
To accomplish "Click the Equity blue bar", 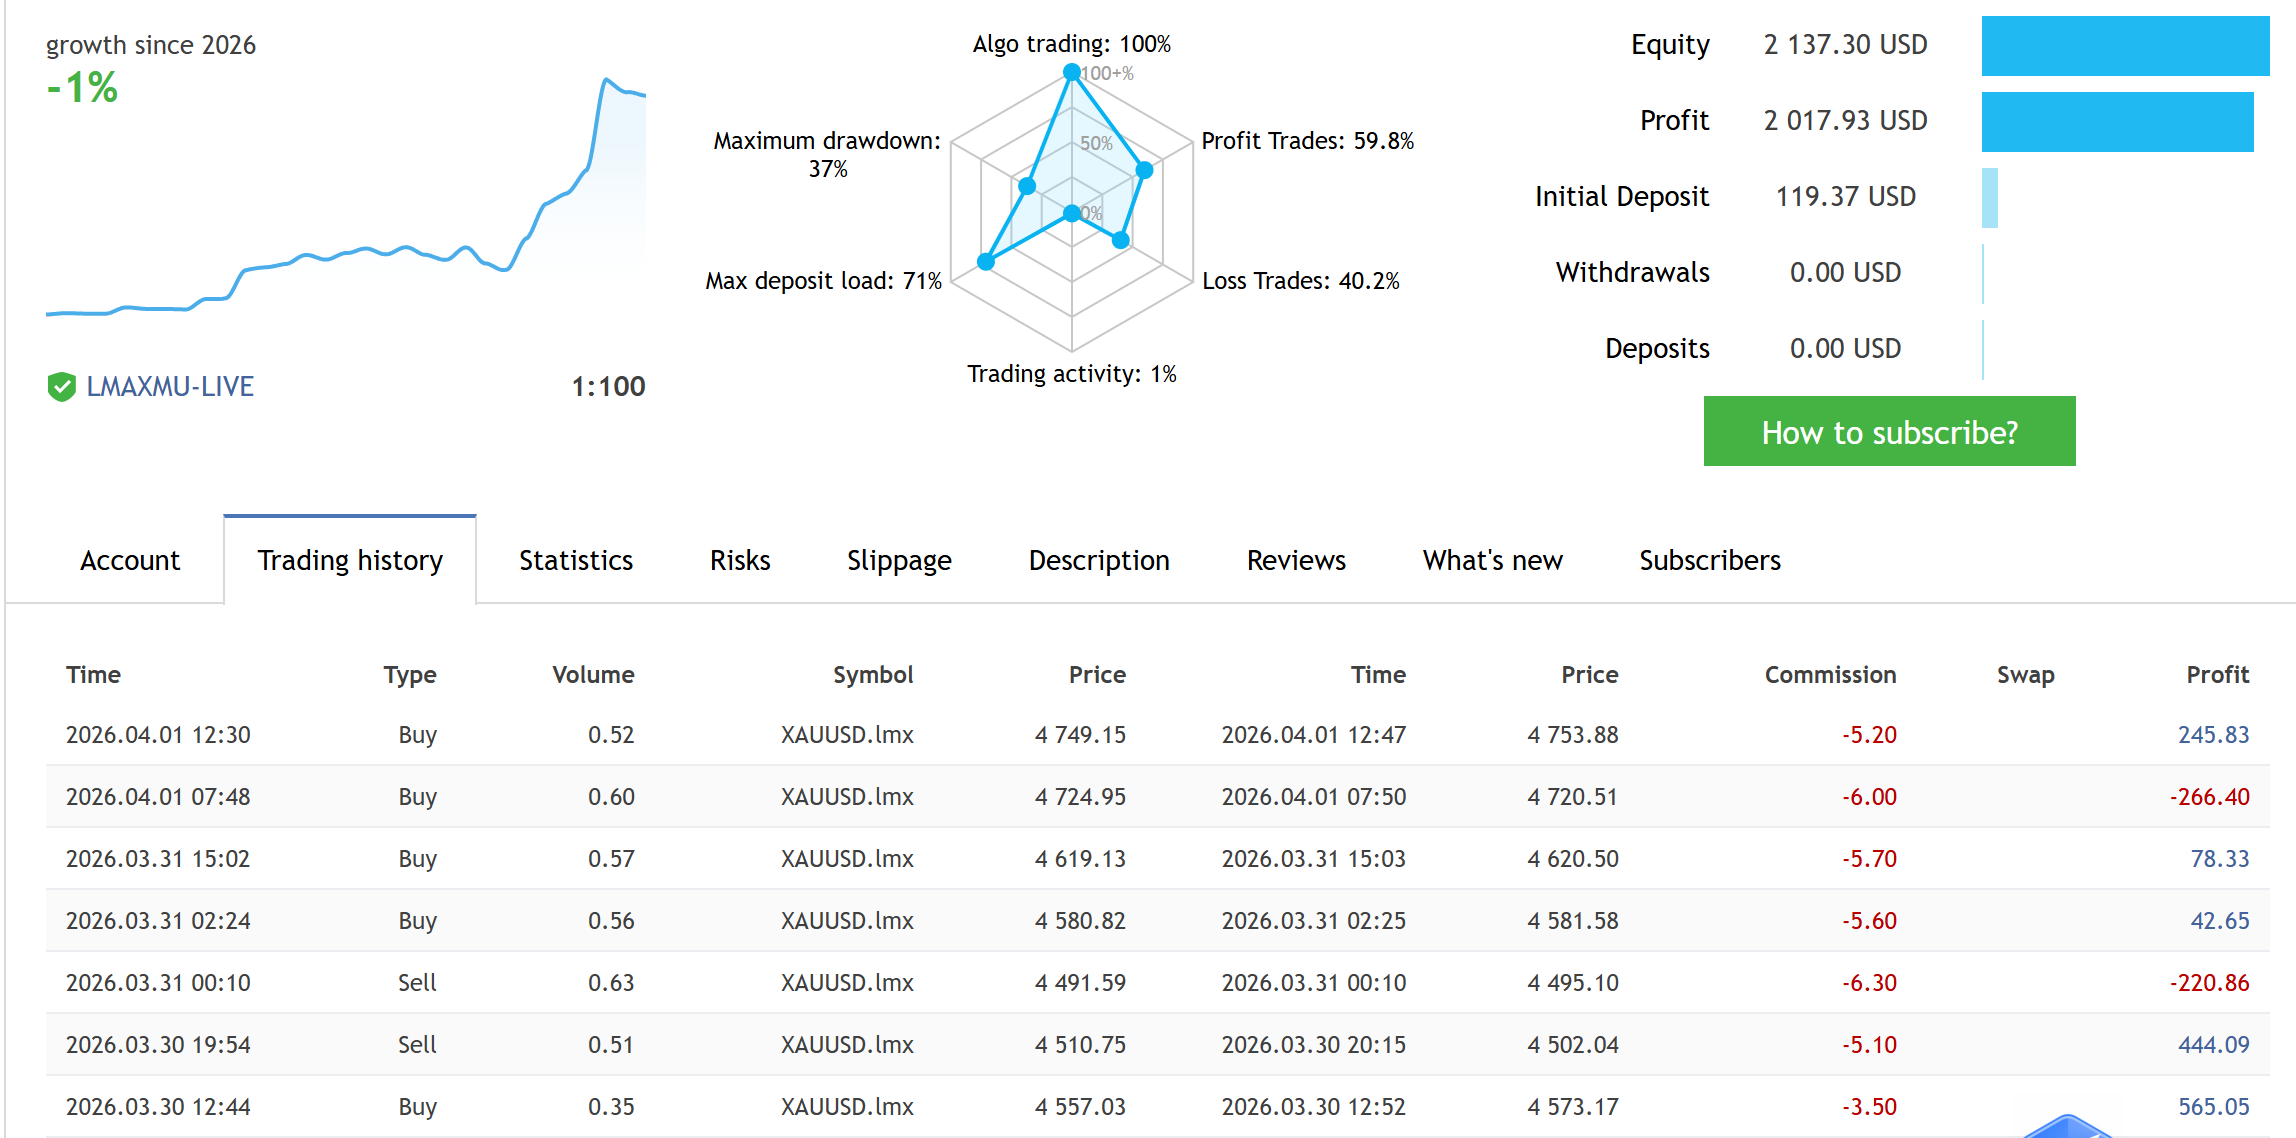I will (x=2124, y=46).
